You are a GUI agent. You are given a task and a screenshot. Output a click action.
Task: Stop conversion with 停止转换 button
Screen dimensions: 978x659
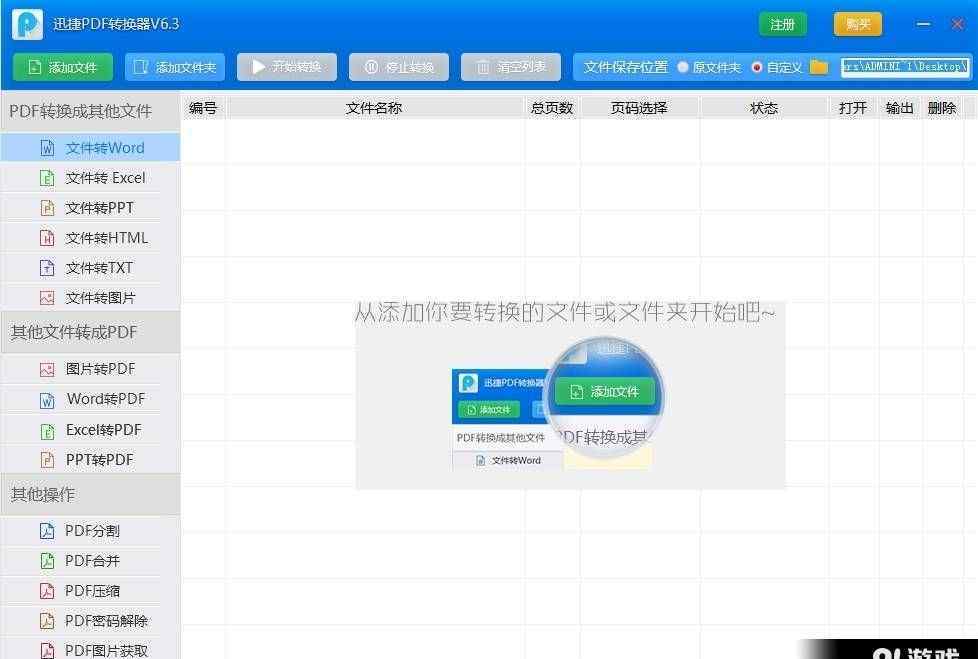399,67
